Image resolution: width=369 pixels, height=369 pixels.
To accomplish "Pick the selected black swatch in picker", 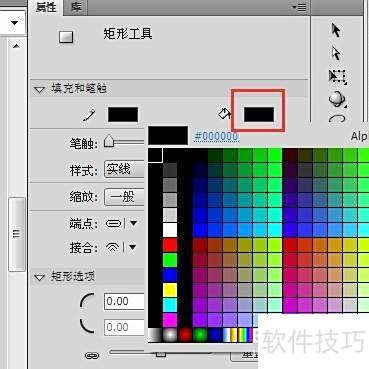I will 155,155.
